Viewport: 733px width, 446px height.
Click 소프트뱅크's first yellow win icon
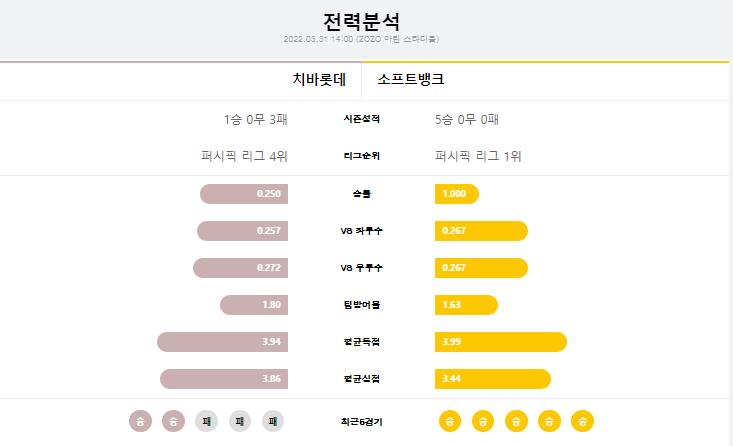[450, 421]
